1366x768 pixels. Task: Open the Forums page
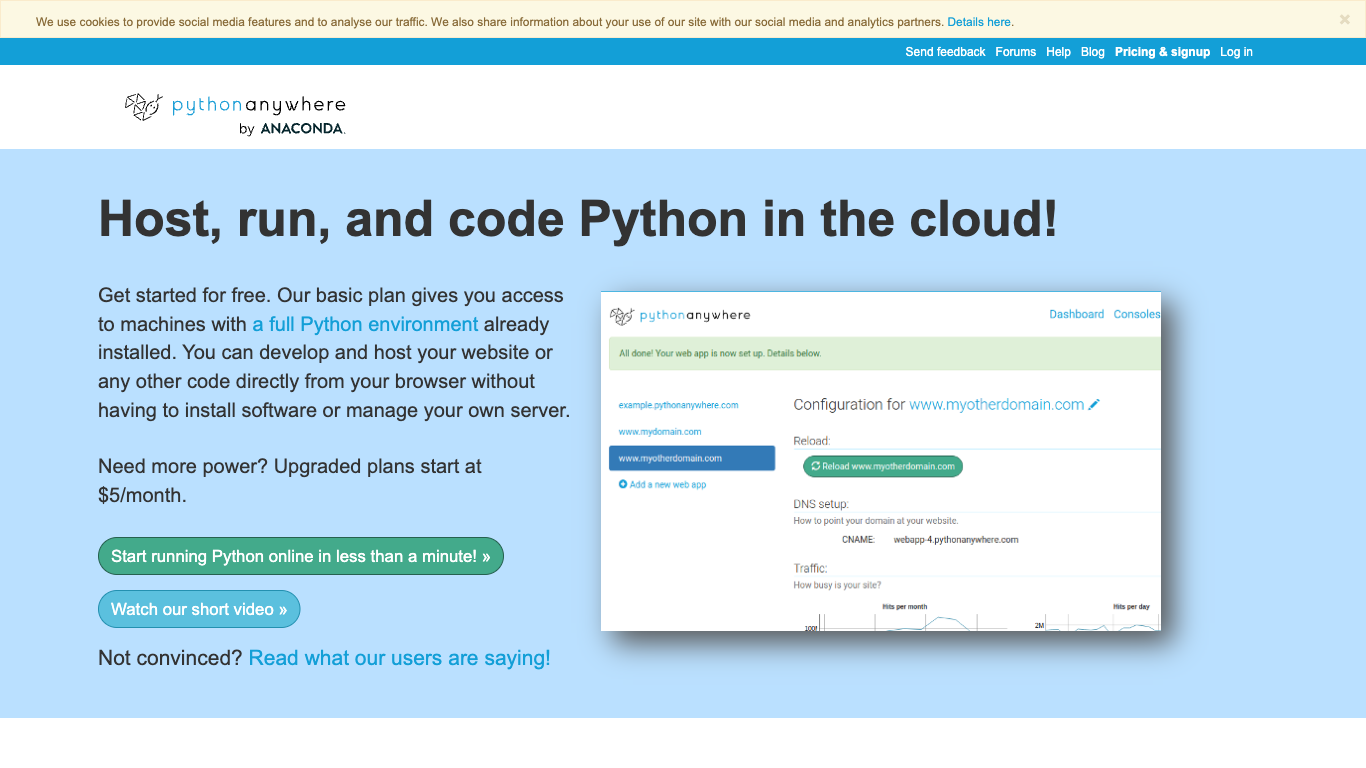click(x=1015, y=52)
